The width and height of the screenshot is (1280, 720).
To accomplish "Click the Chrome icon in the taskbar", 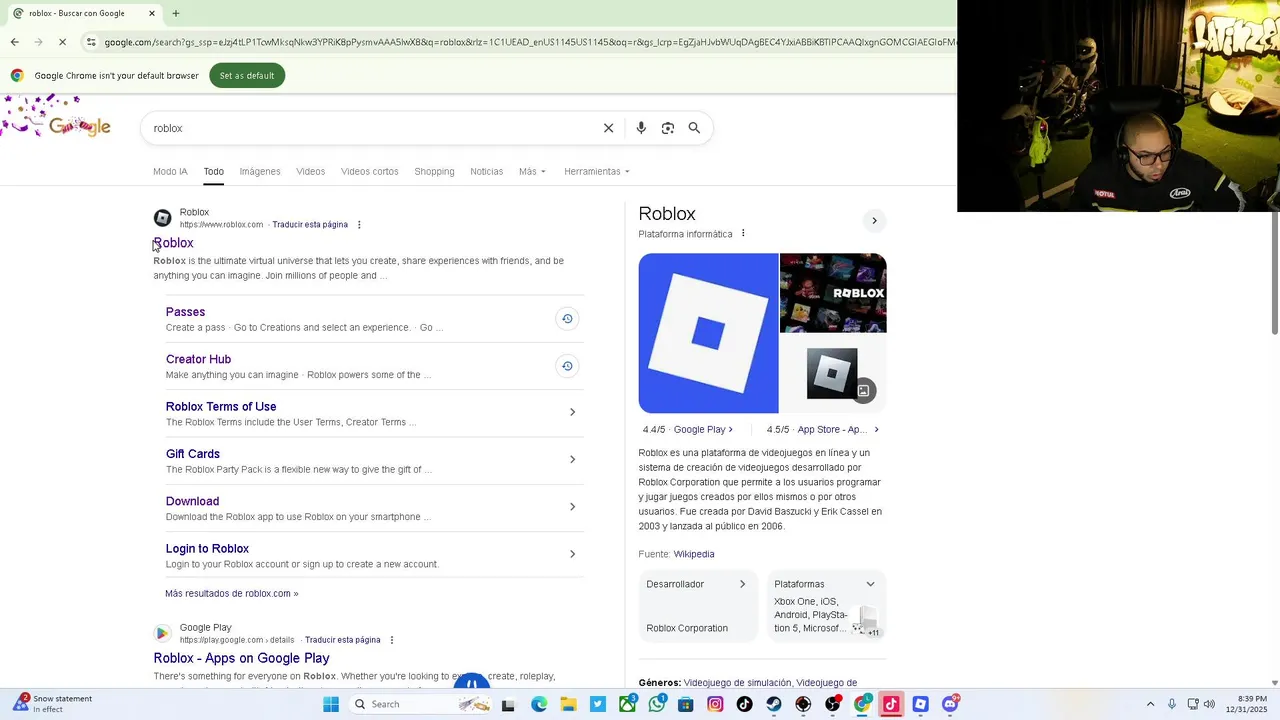I will point(862,704).
